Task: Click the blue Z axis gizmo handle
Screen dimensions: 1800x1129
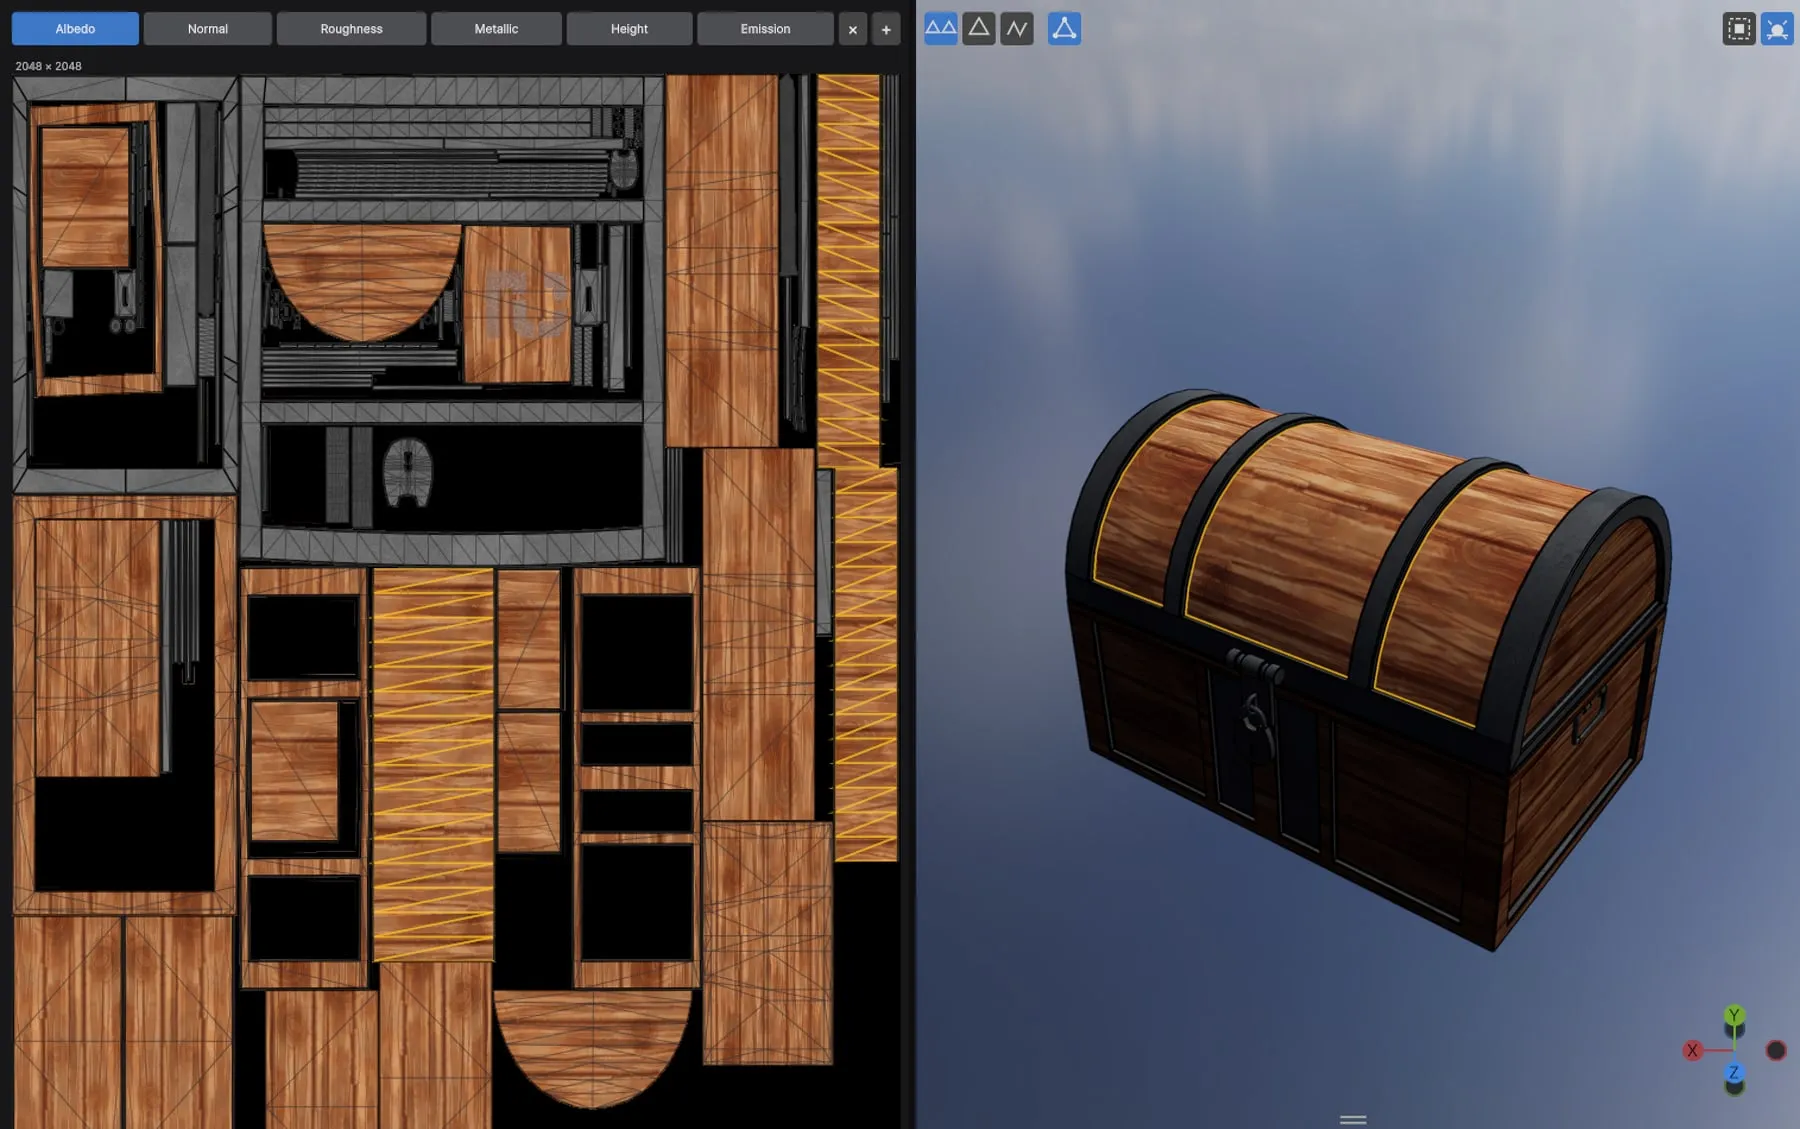Action: [1734, 1073]
